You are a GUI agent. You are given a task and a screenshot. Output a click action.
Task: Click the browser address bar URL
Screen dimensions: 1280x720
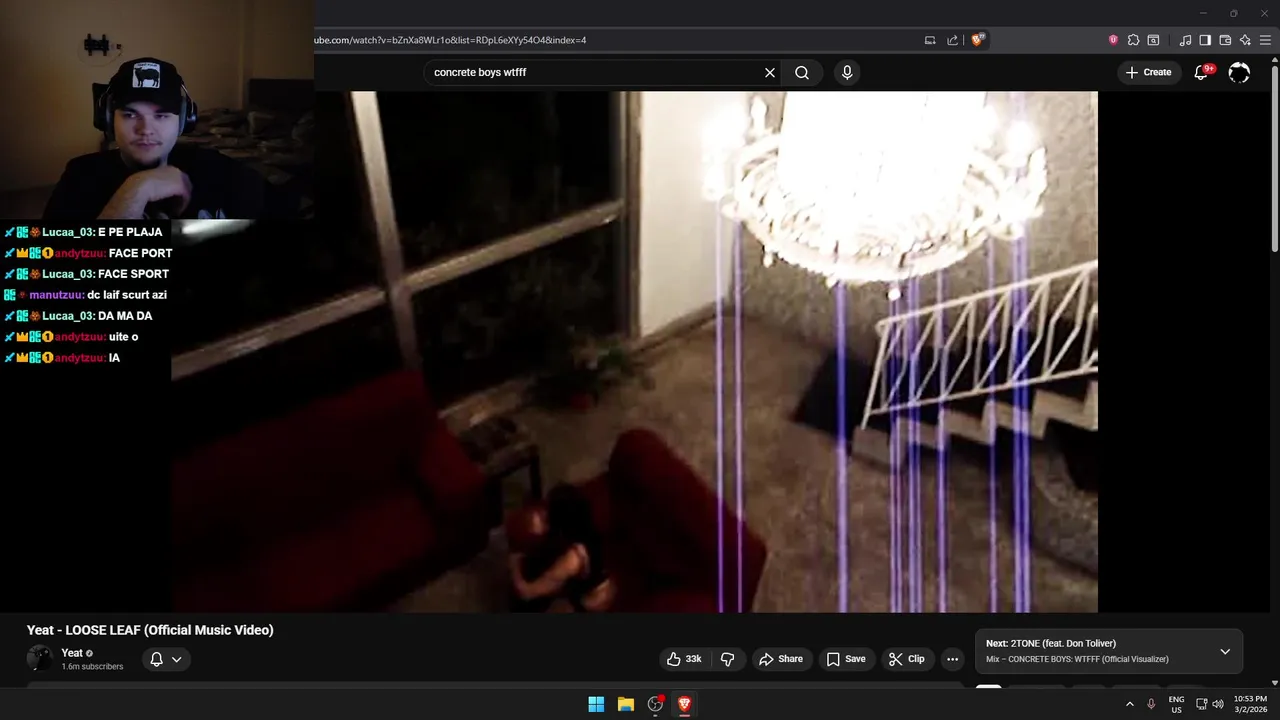coord(450,40)
